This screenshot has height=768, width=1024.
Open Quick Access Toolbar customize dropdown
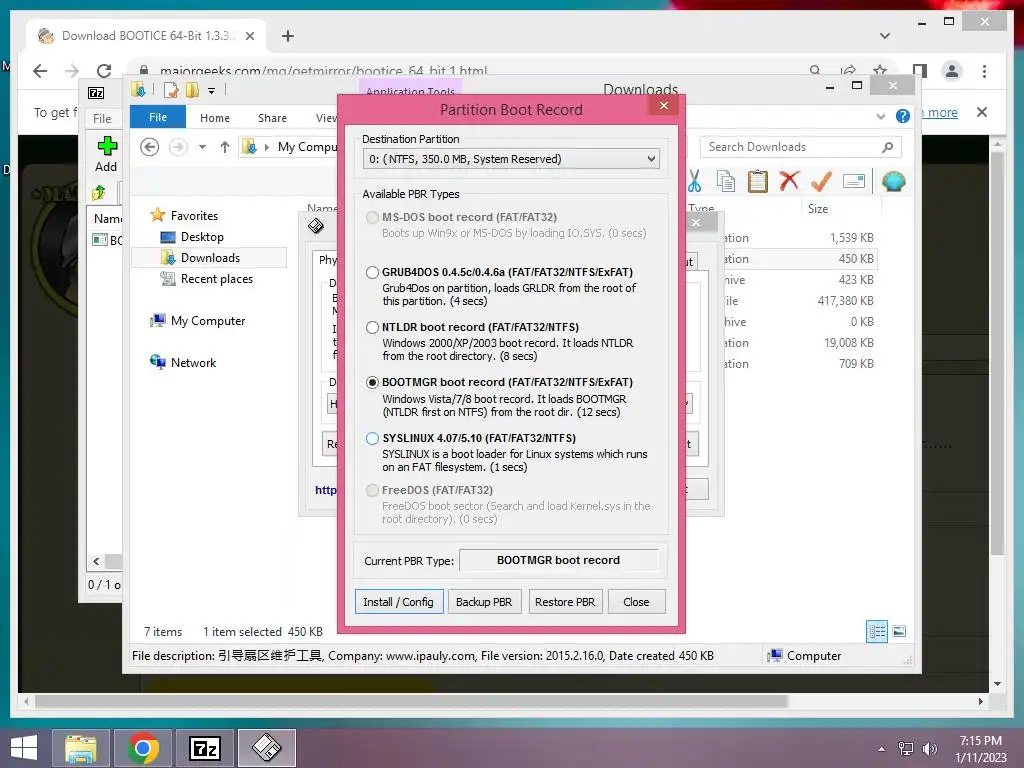click(212, 91)
